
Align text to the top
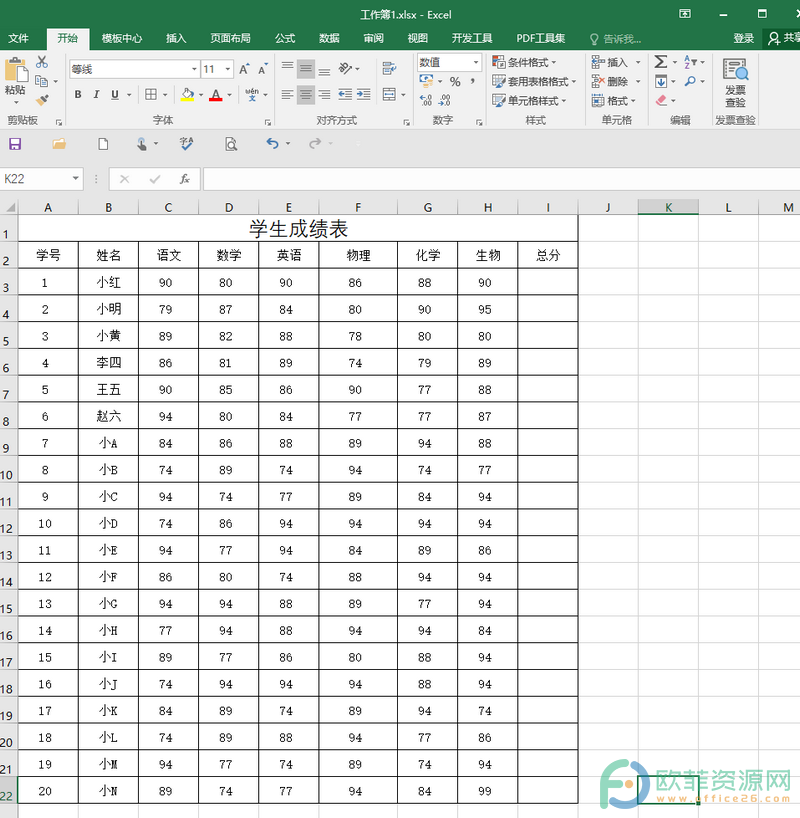pos(287,67)
